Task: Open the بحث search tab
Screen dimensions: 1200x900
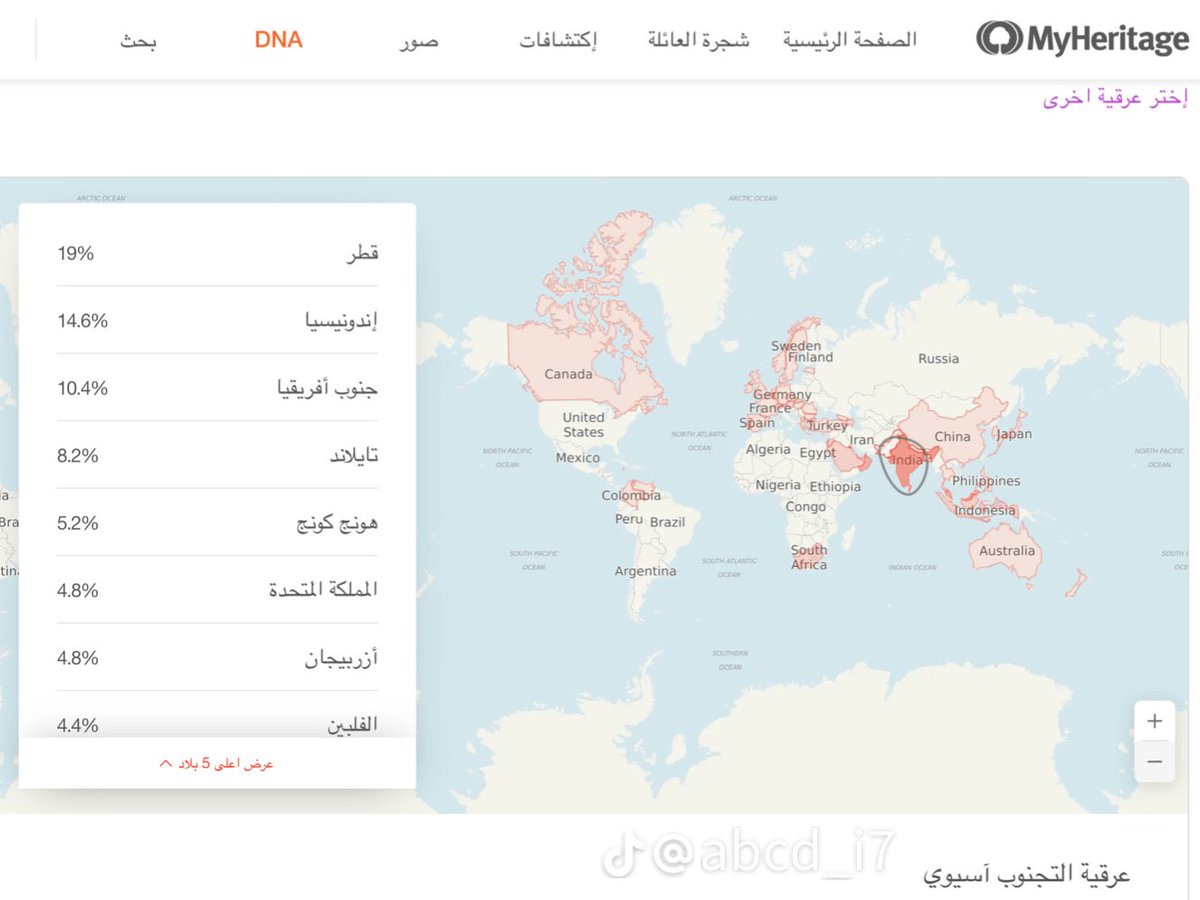Action: (139, 41)
